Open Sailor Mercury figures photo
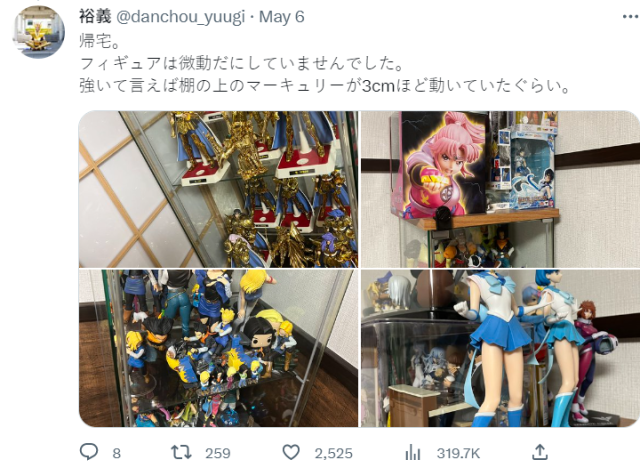Screen dimensions: 640x468 coord(500,348)
